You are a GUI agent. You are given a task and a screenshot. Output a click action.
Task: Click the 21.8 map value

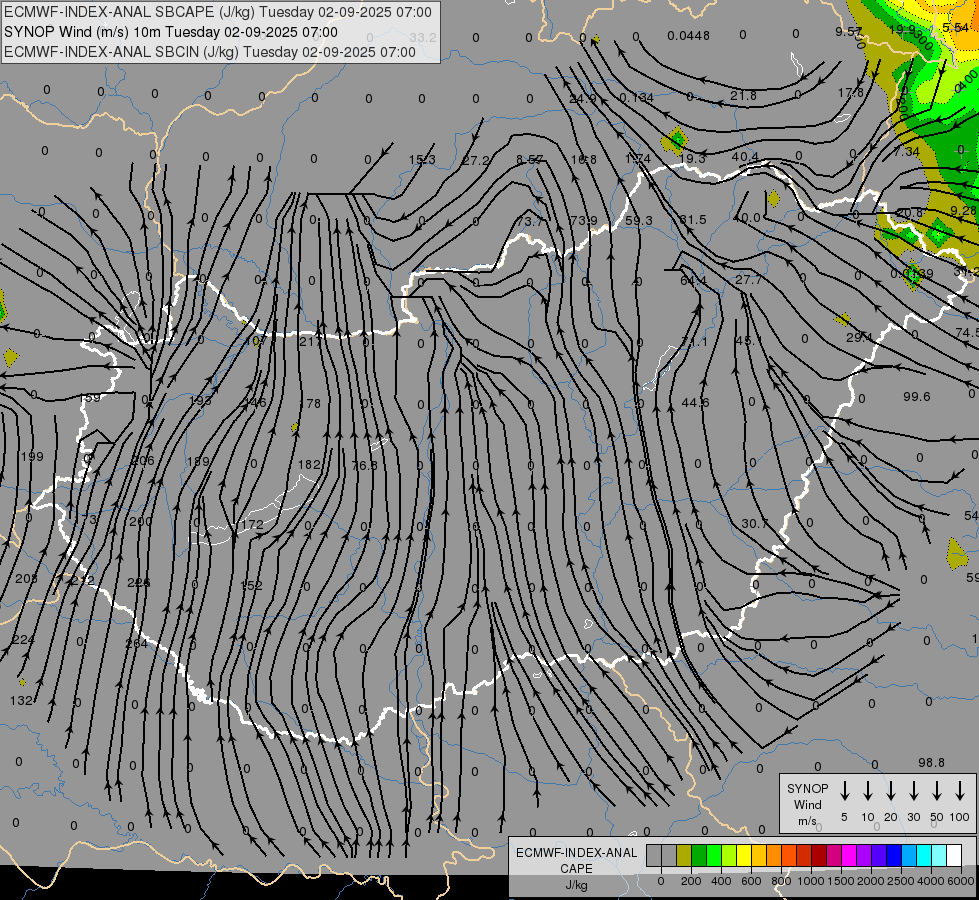click(x=743, y=95)
